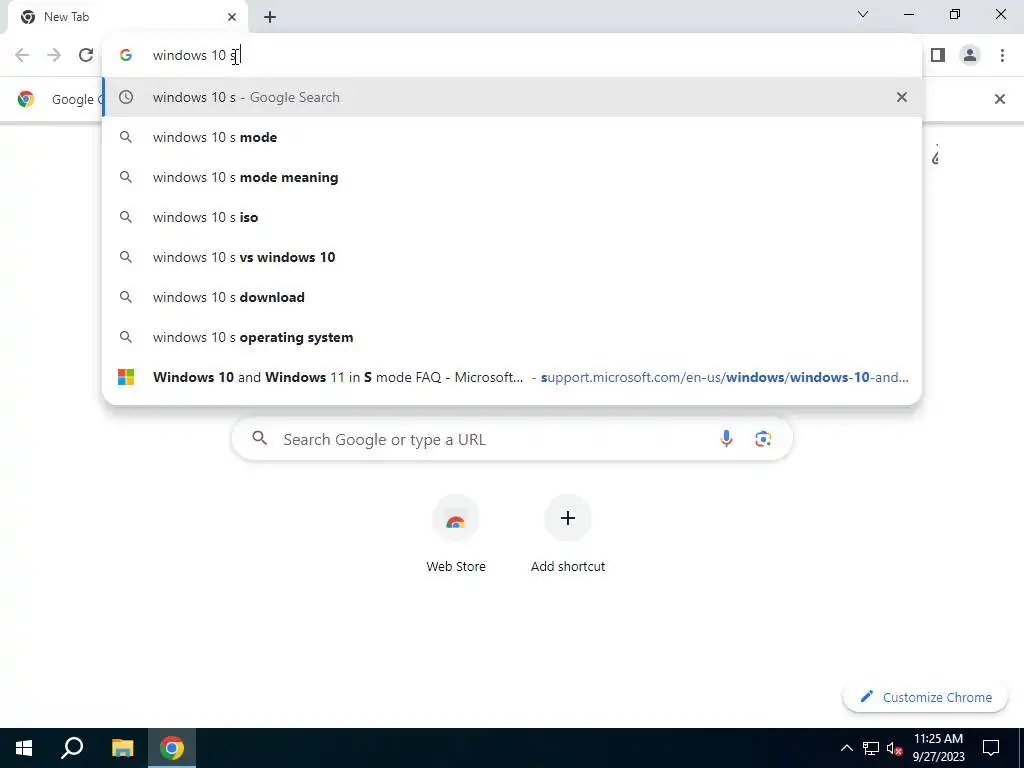1024x768 pixels.
Task: Open the Chrome three-dot menu
Action: [1002, 55]
